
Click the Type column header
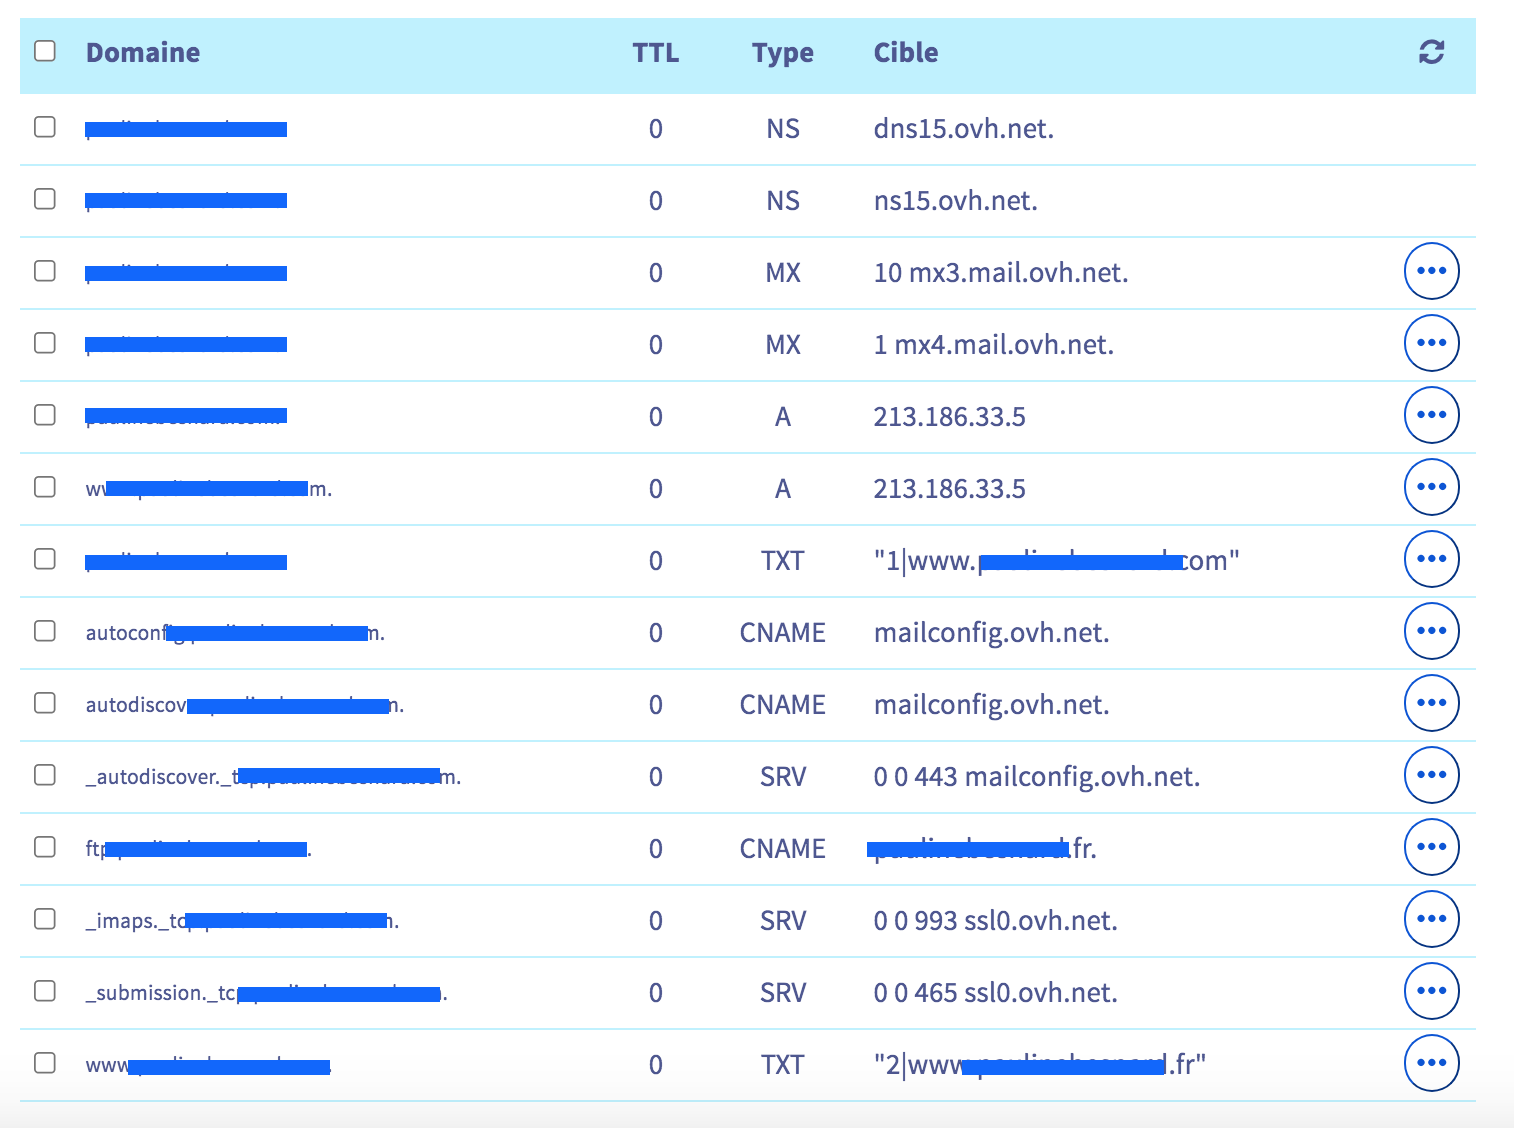tap(782, 53)
